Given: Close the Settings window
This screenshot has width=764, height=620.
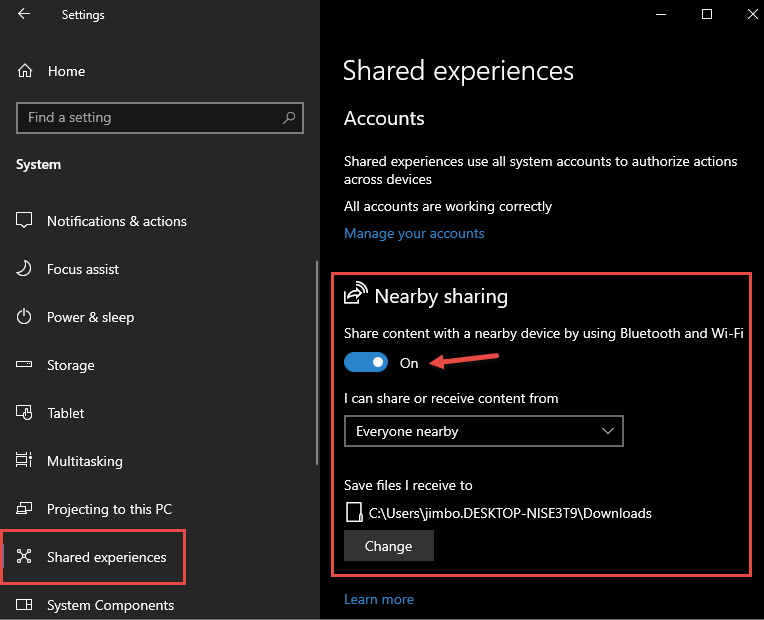Looking at the screenshot, I should click(x=752, y=14).
